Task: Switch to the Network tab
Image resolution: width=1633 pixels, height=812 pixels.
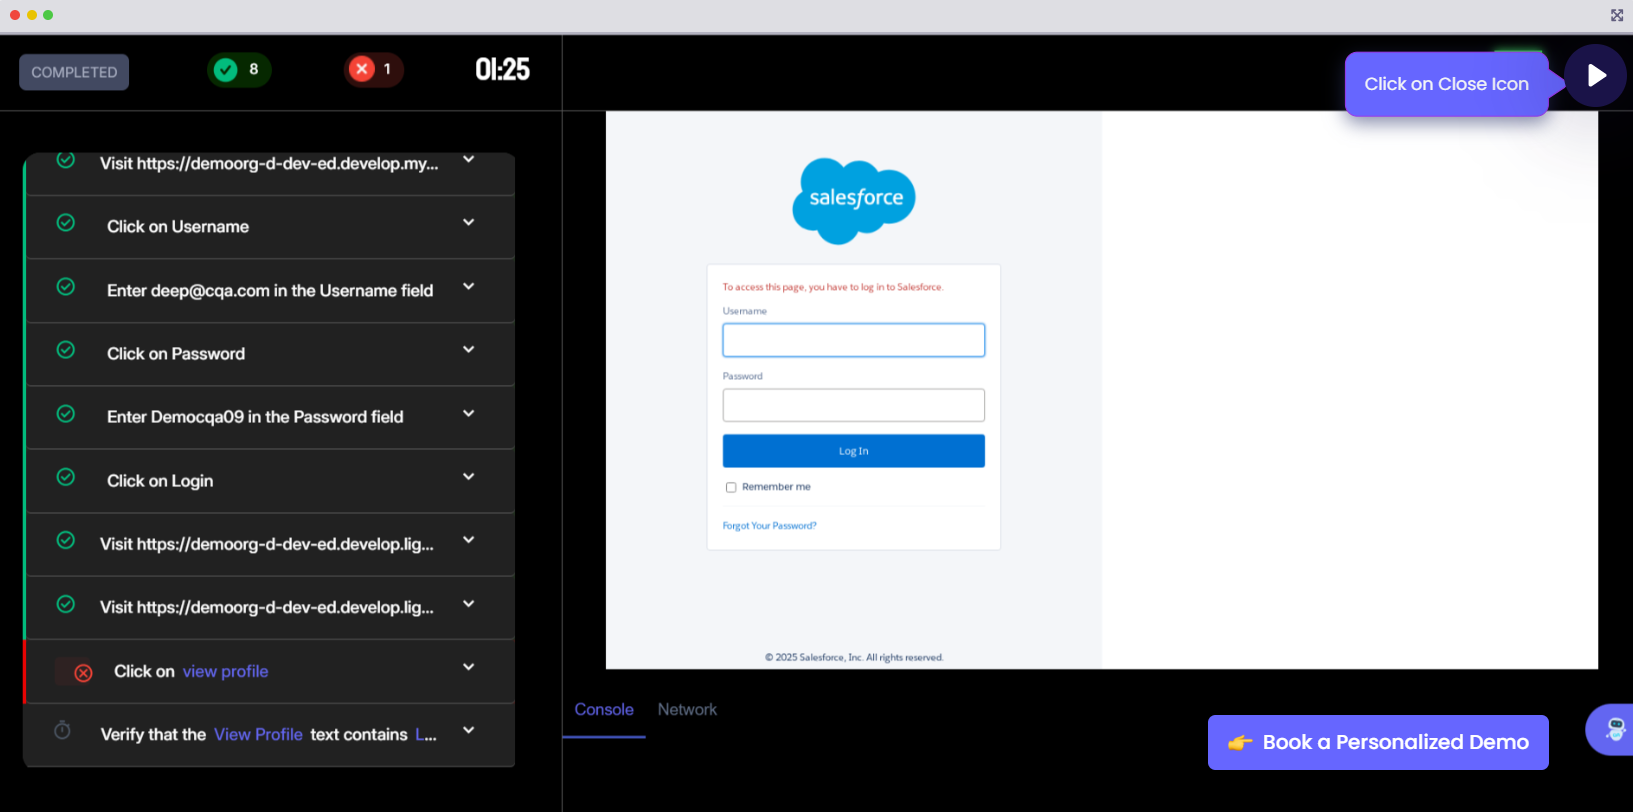Action: tap(687, 710)
